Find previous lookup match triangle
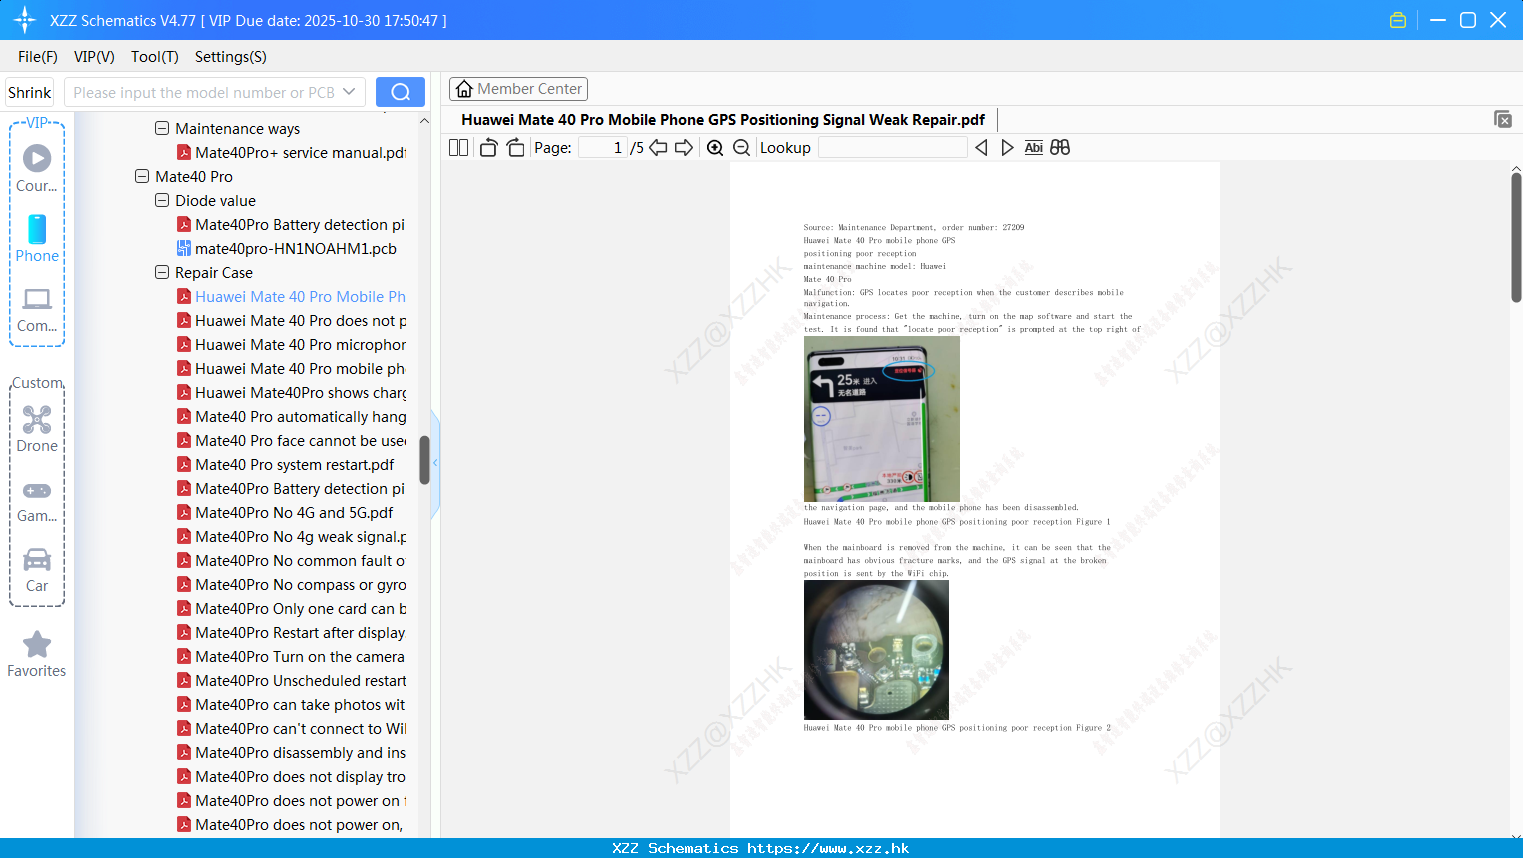 click(981, 148)
